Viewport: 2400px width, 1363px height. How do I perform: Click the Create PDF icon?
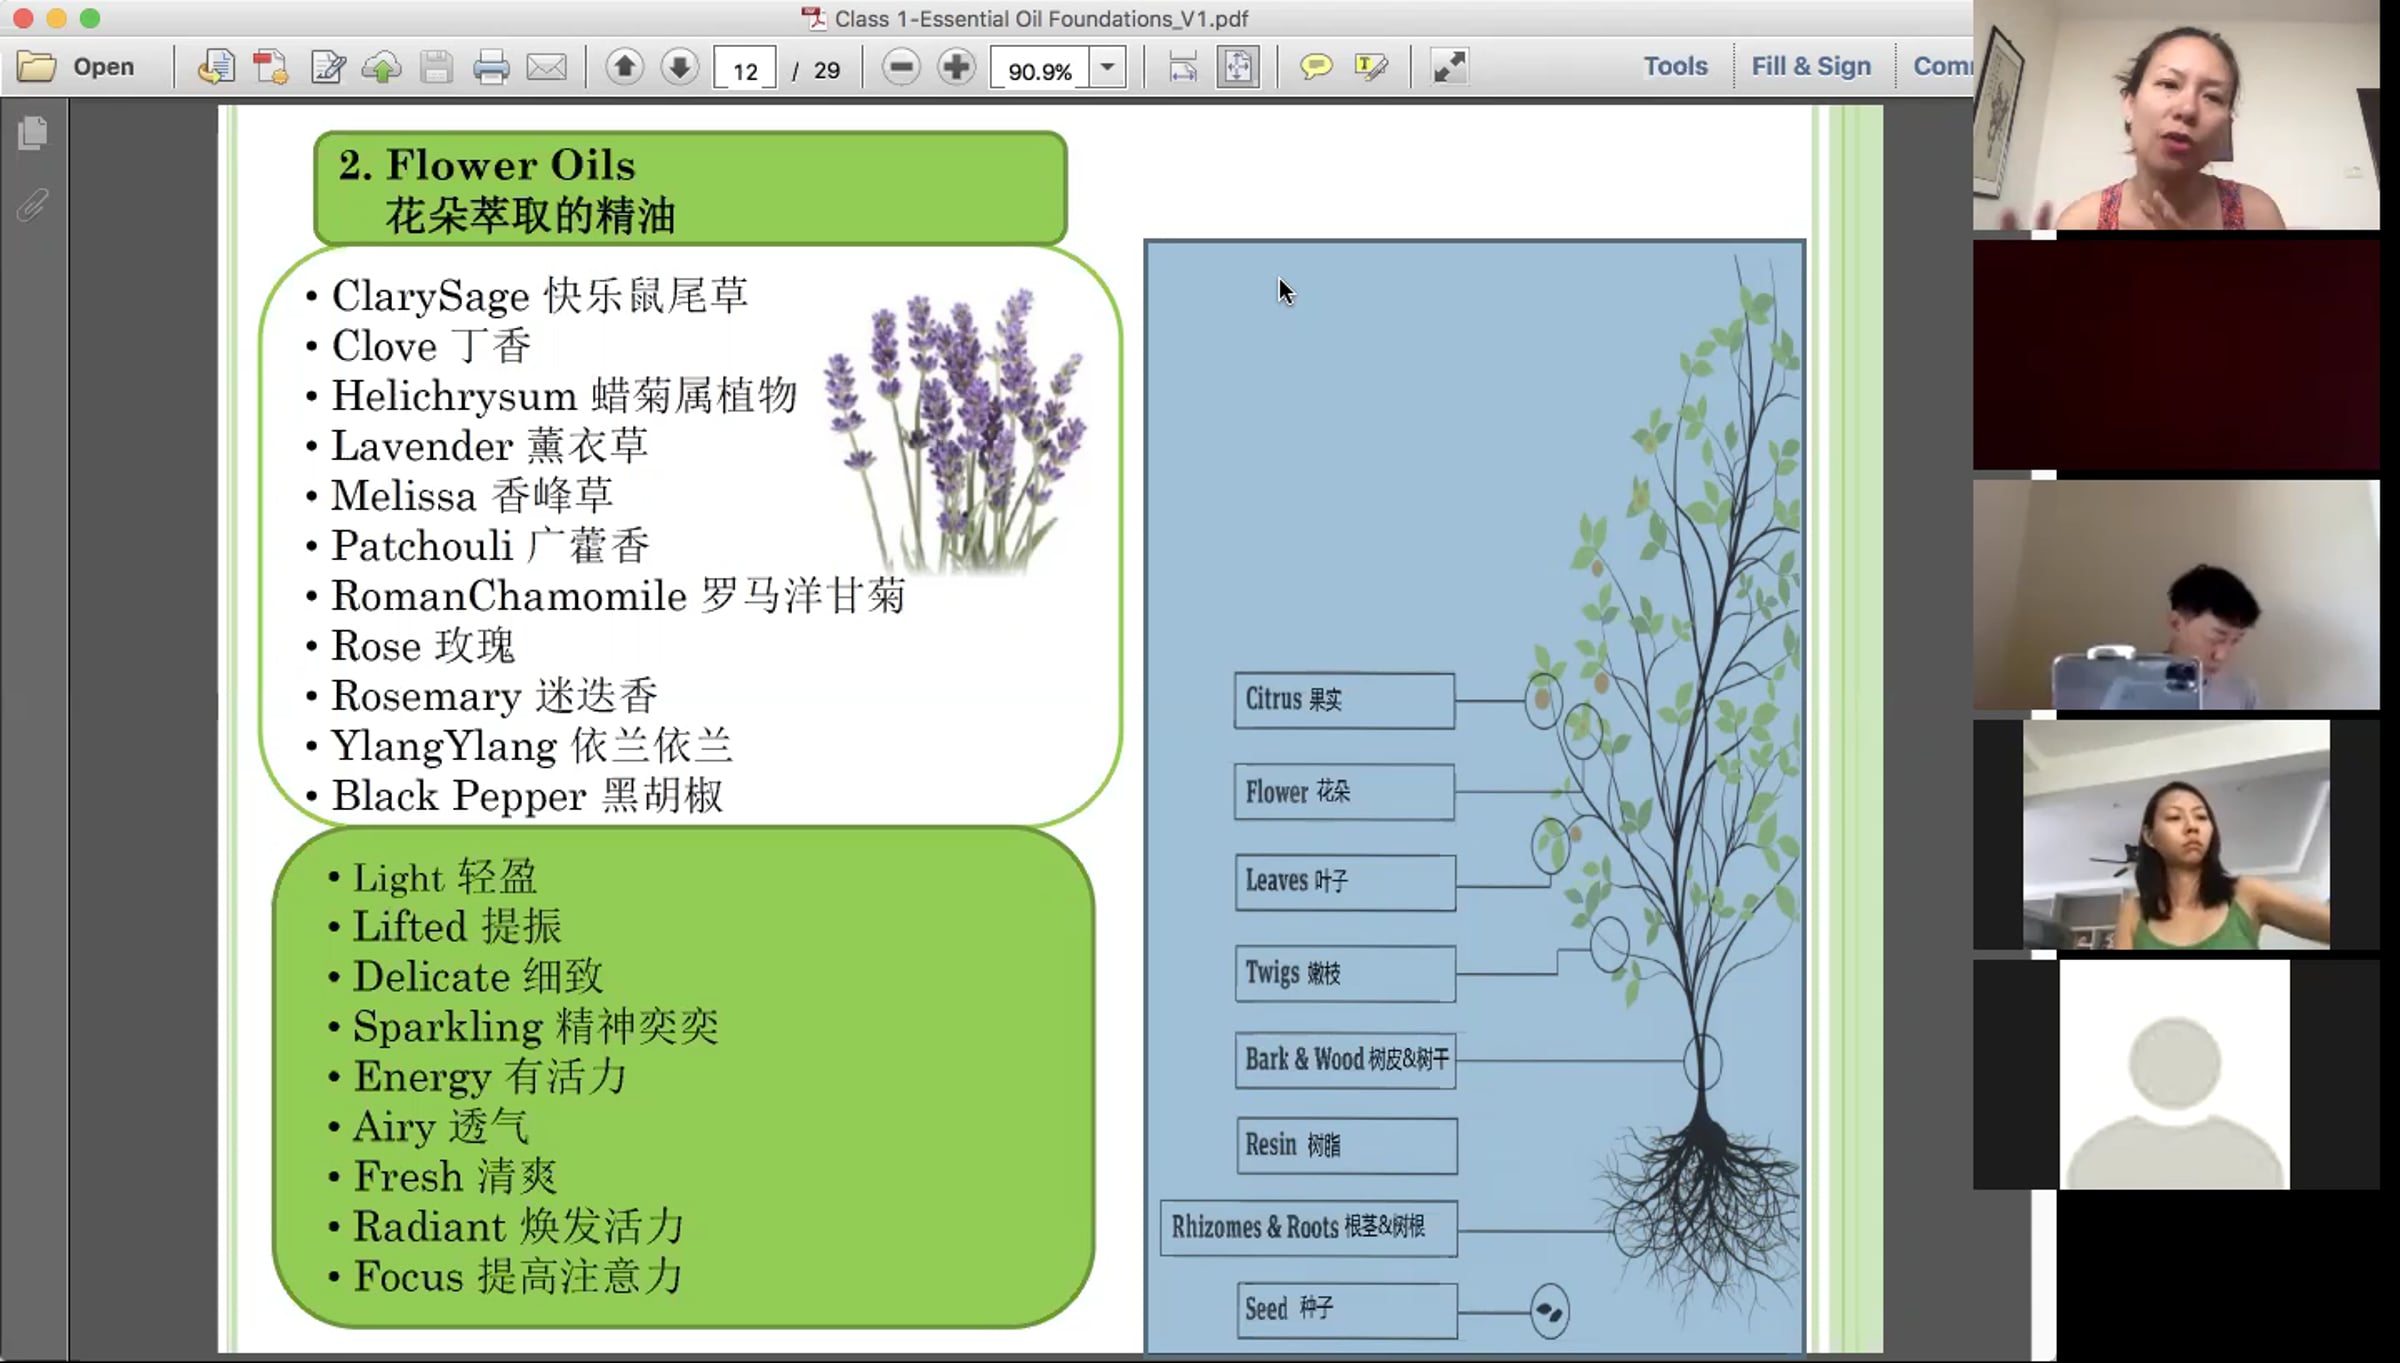(x=271, y=67)
